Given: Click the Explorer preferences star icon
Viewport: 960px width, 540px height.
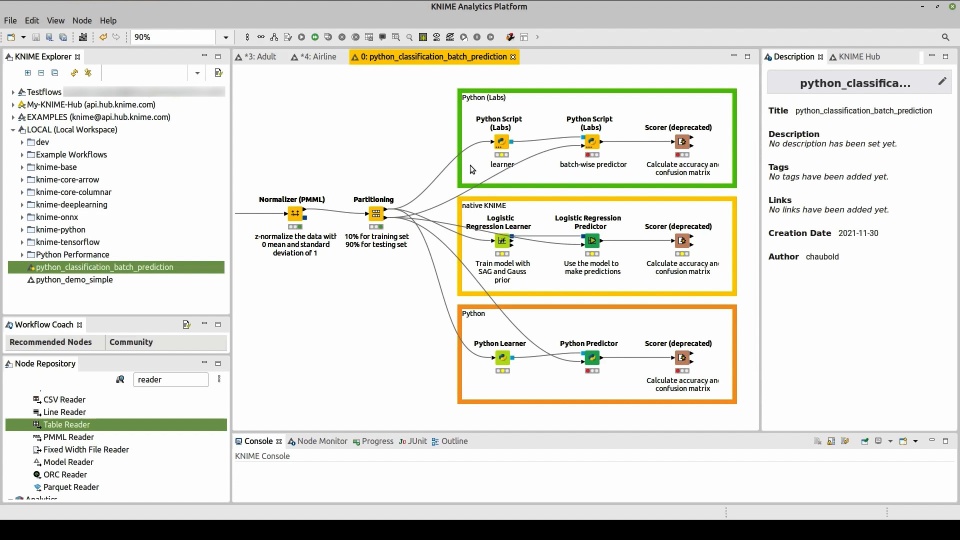Looking at the screenshot, I should pyautogui.click(x=88, y=73).
